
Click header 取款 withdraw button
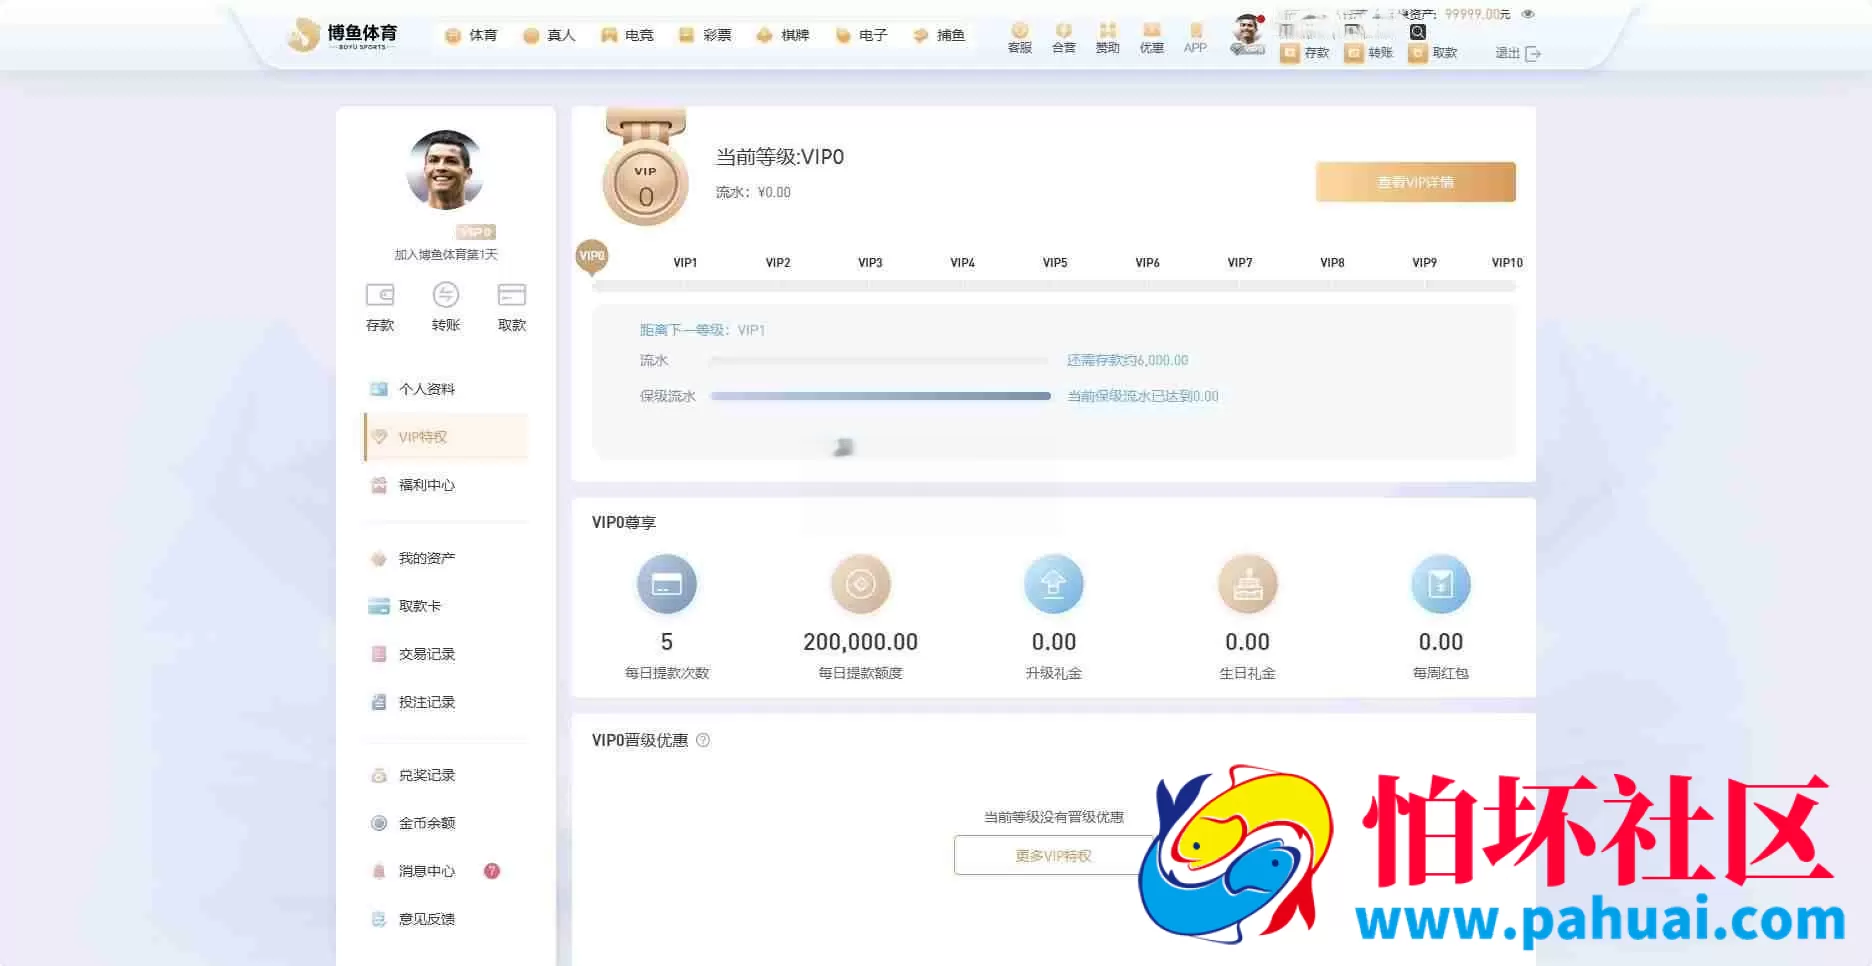(1433, 53)
